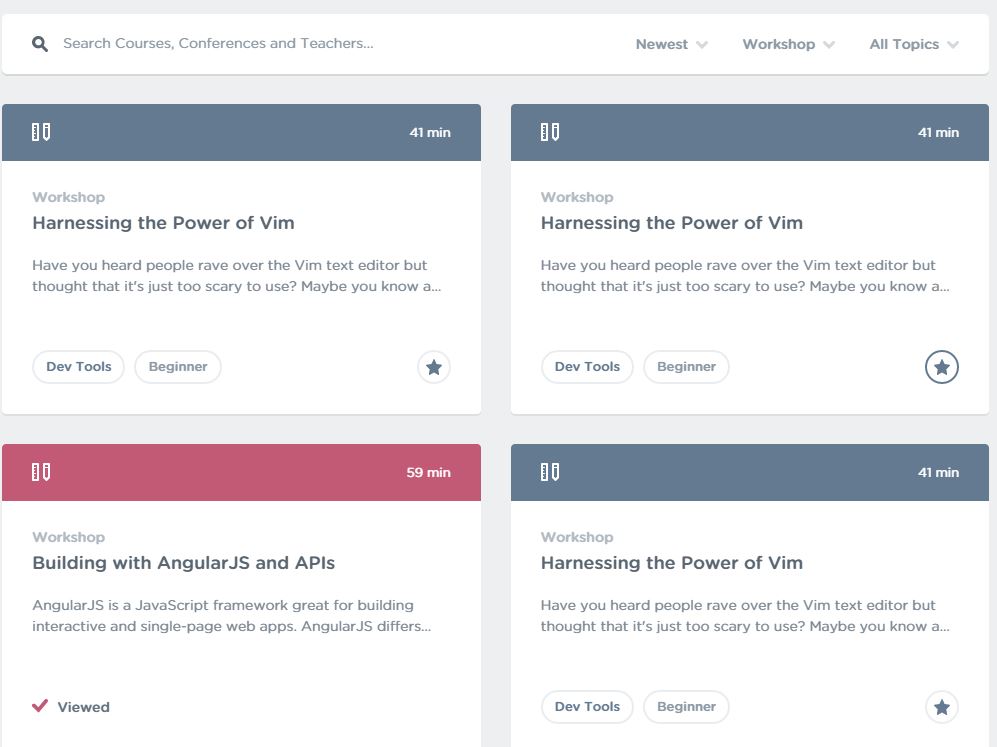This screenshot has width=997, height=747.
Task: Click the Viewed checkmark on the AngularJS card
Action: [40, 706]
